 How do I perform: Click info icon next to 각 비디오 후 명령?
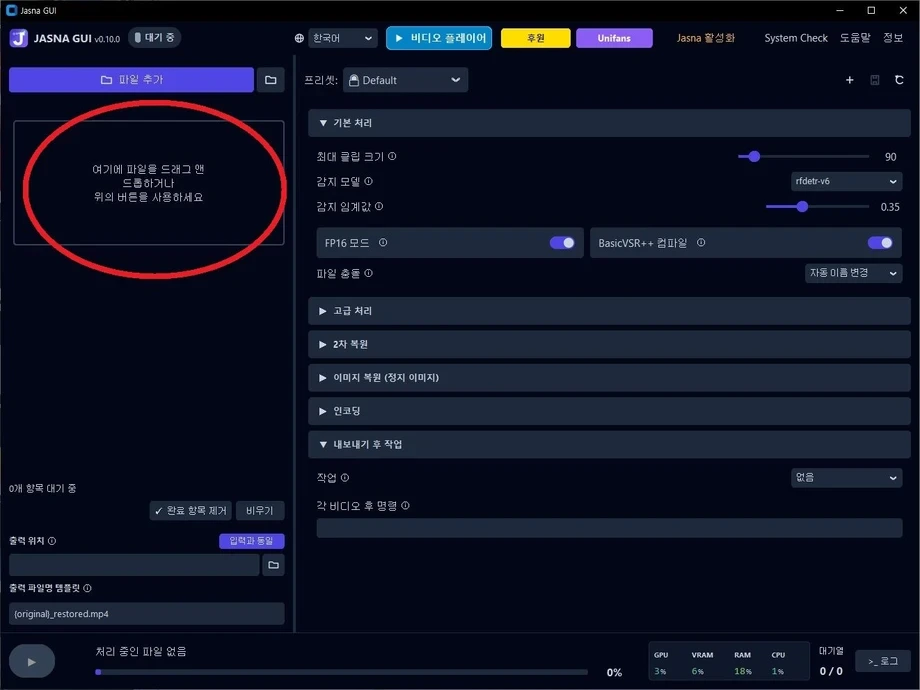(405, 505)
